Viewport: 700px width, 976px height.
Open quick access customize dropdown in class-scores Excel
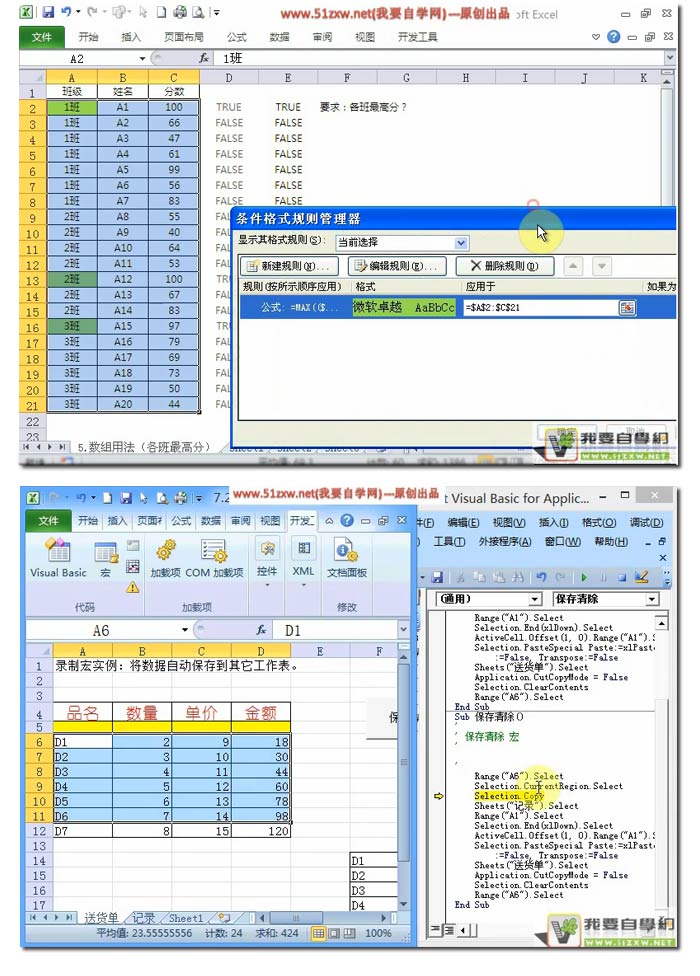216,12
